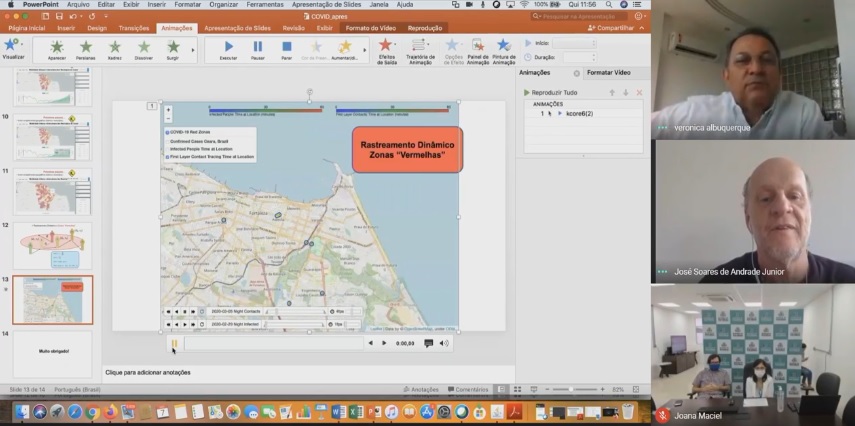The image size is (855, 426).
Task: Click Reproduzir Tudo in animation pane
Action: point(553,92)
